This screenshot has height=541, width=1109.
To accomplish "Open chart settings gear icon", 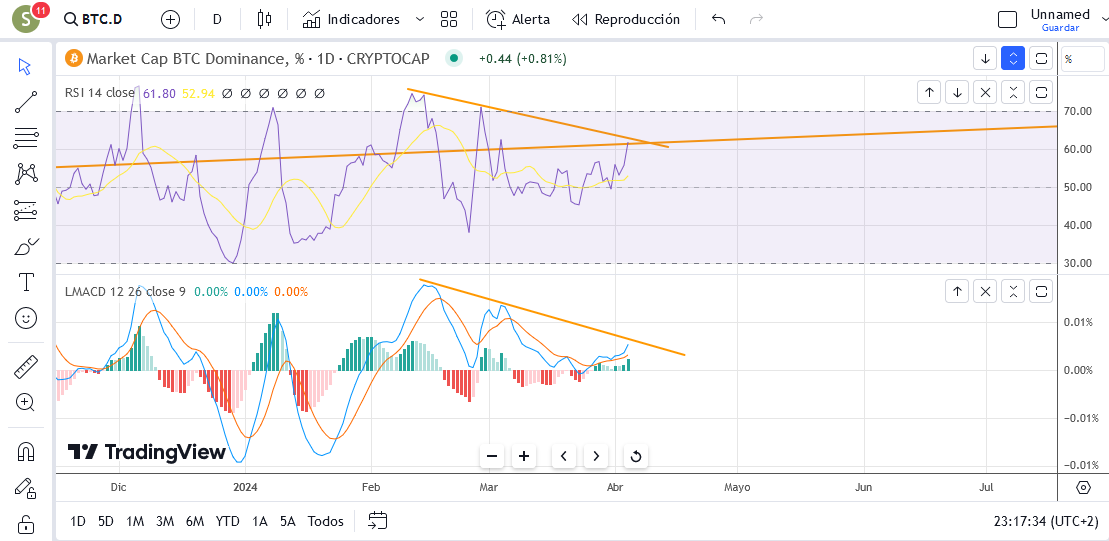I will pos(1083,488).
